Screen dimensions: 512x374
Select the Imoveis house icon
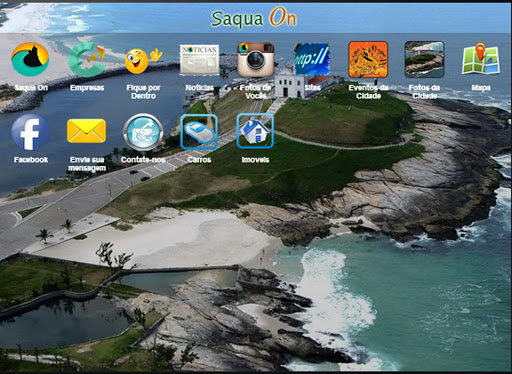click(255, 131)
